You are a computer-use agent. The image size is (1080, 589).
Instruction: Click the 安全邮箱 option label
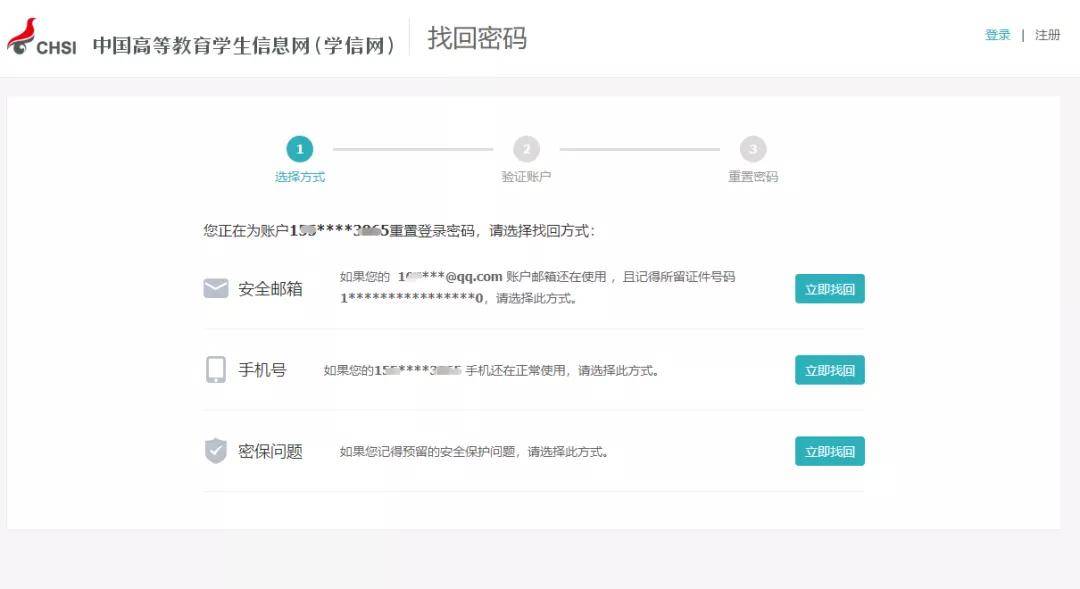(270, 289)
